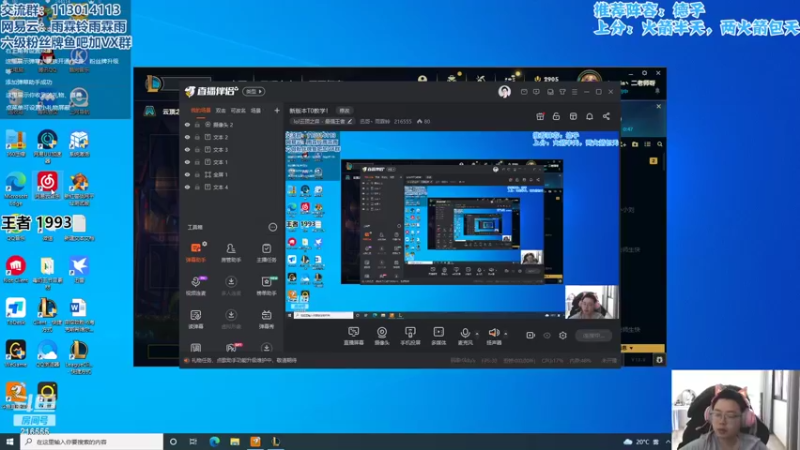
Task: Close the League client side panel with the X
Action: (x=659, y=106)
